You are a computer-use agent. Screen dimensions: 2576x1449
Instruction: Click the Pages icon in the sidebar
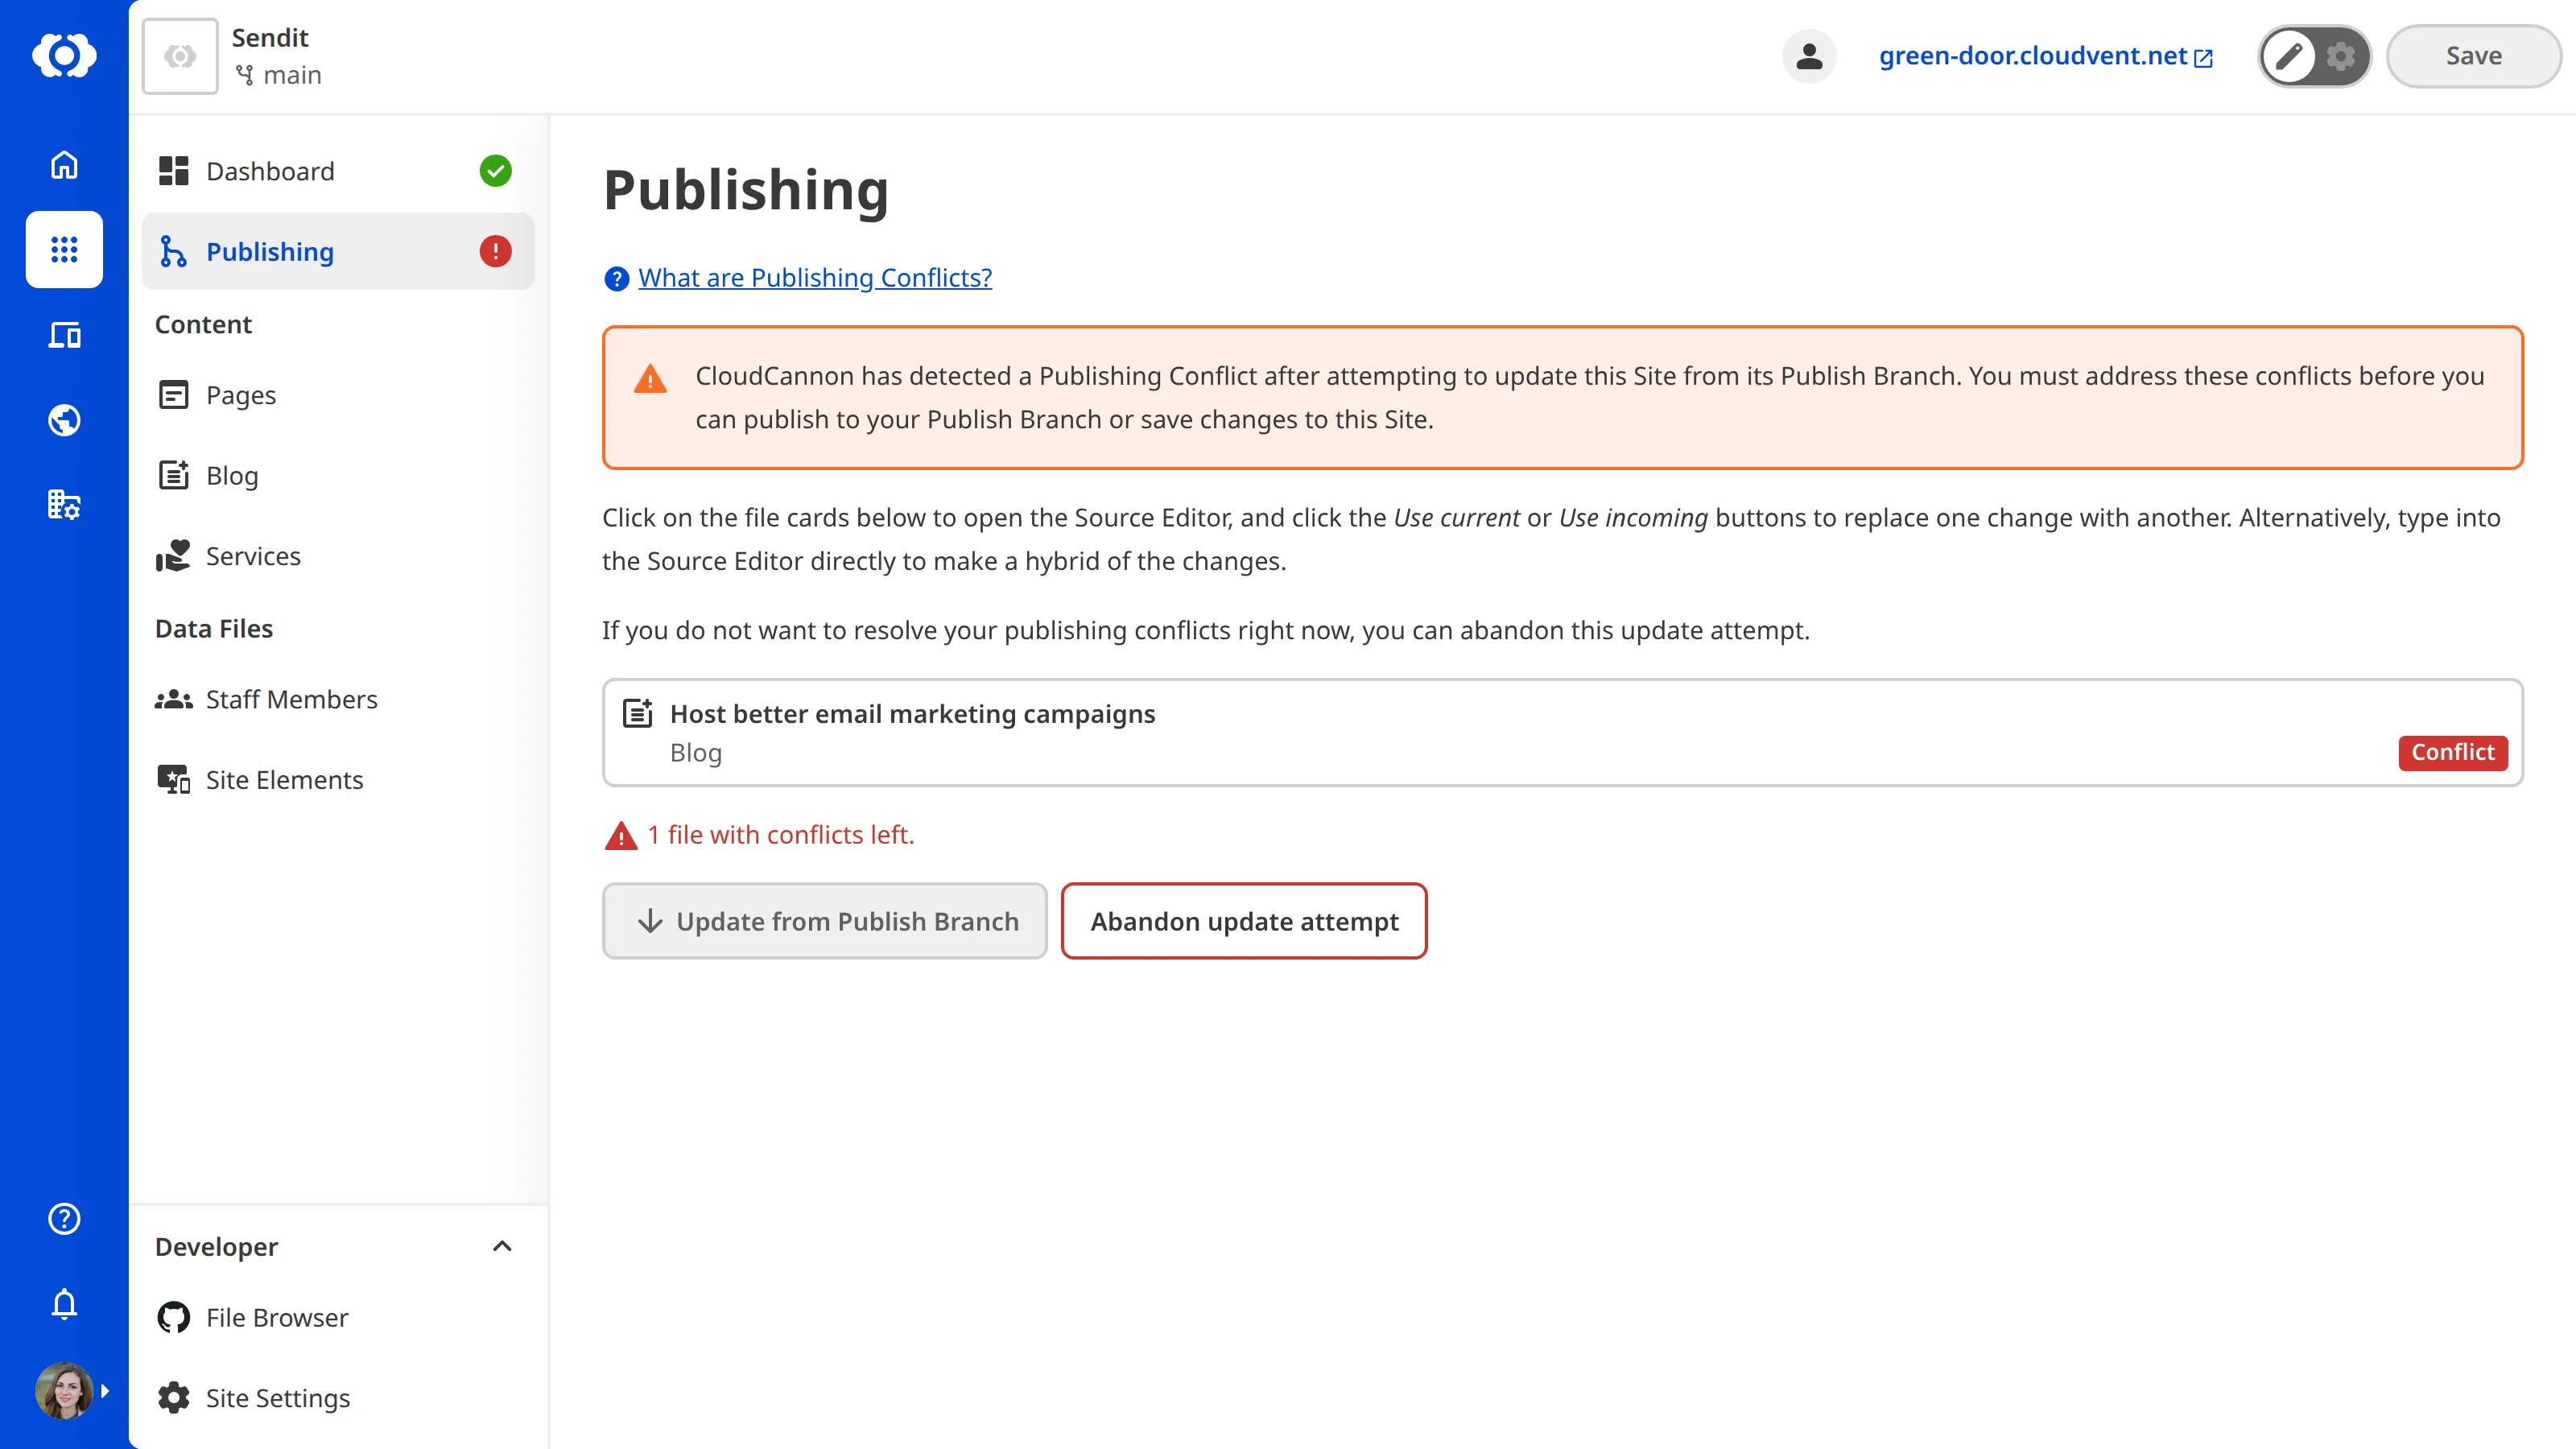click(x=173, y=395)
